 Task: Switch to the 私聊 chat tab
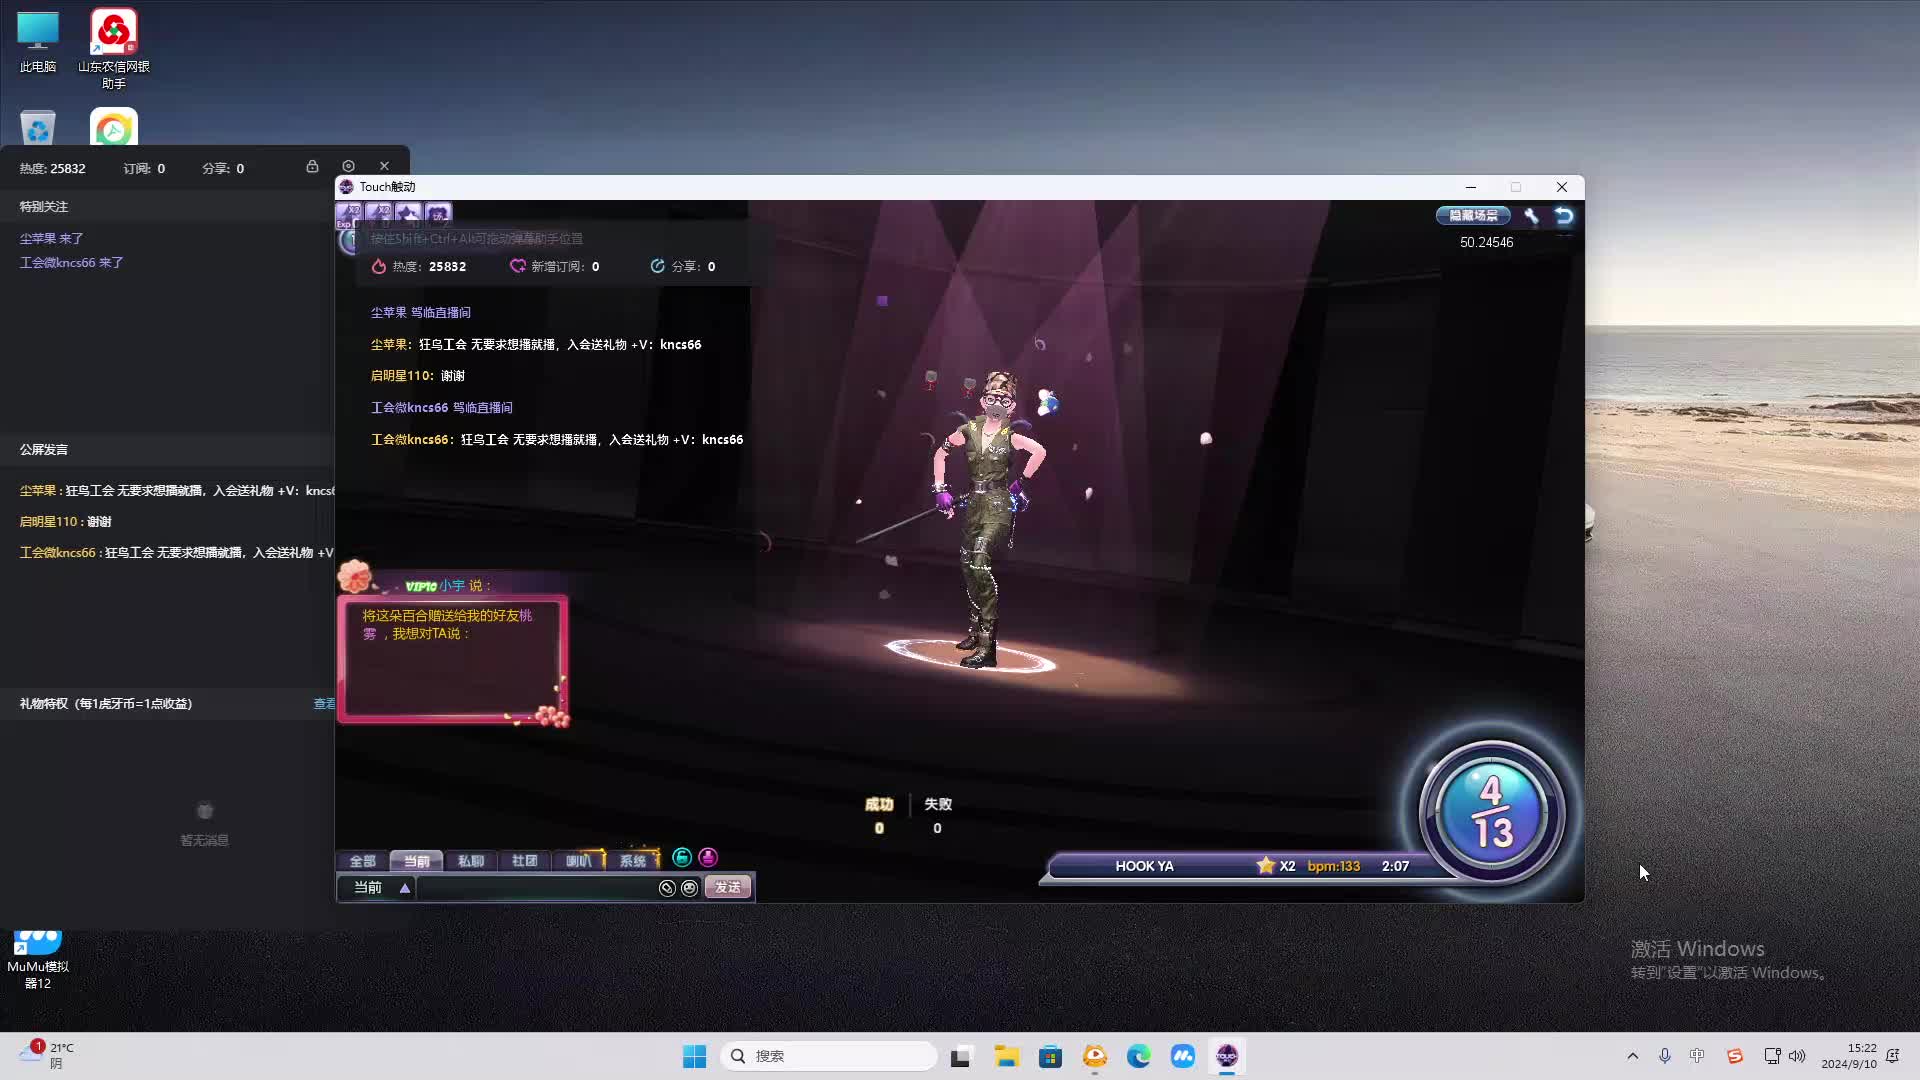(470, 861)
